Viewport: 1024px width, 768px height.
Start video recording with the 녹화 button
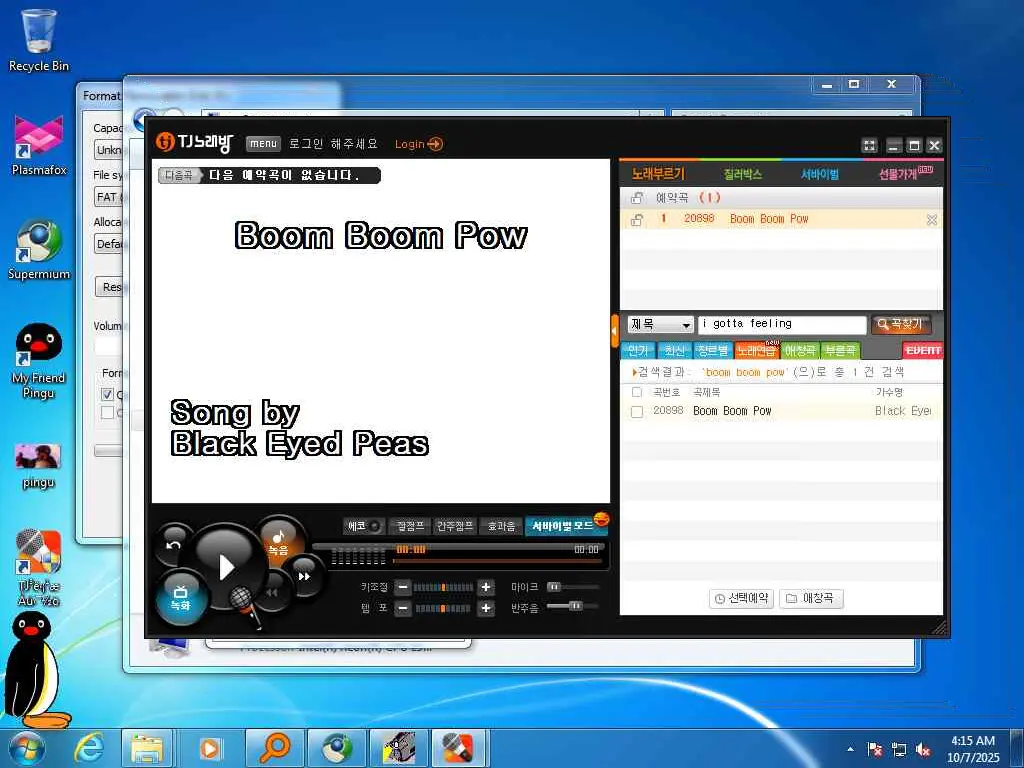180,598
